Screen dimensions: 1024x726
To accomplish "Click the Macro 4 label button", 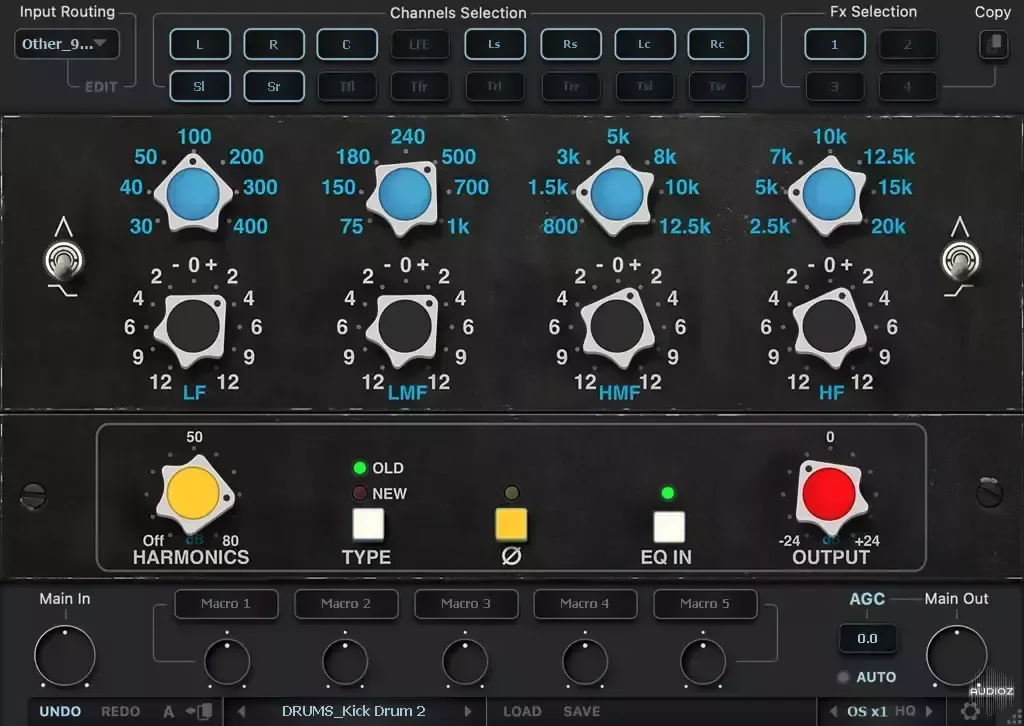I will point(585,604).
